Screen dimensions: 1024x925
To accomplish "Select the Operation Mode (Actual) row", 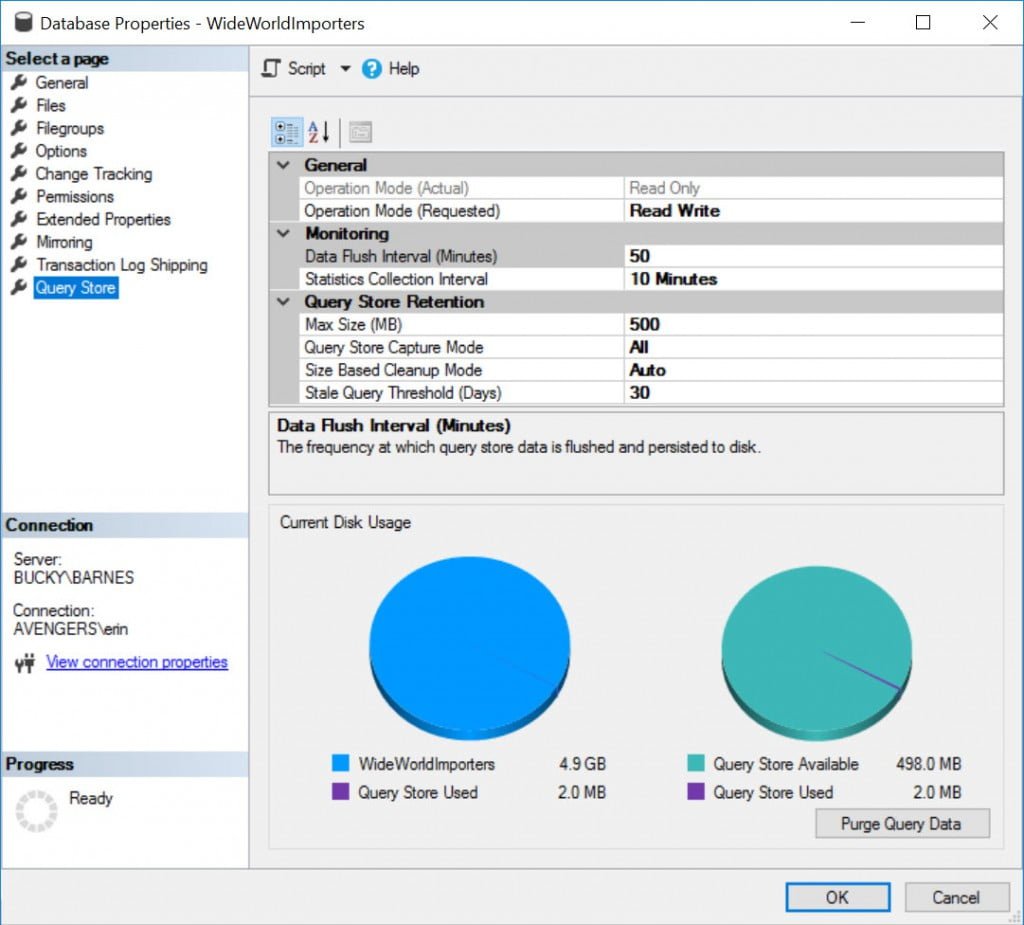I will [x=651, y=188].
